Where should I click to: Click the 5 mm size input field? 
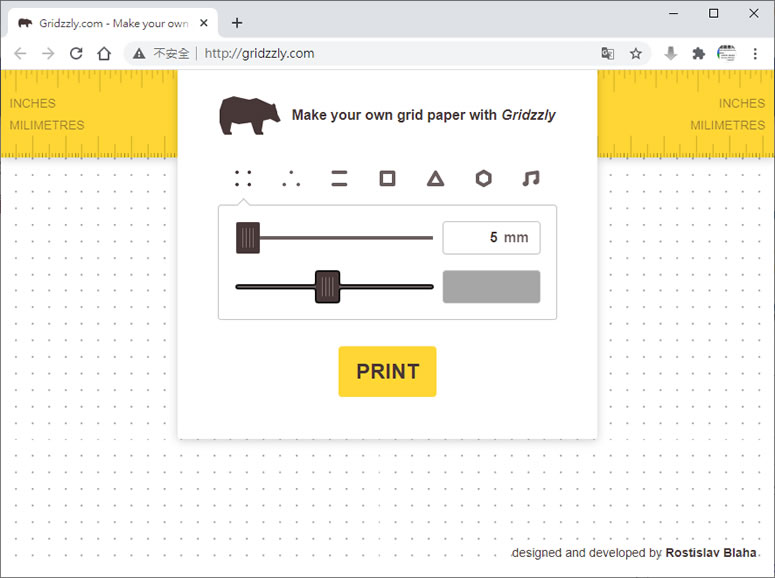491,238
